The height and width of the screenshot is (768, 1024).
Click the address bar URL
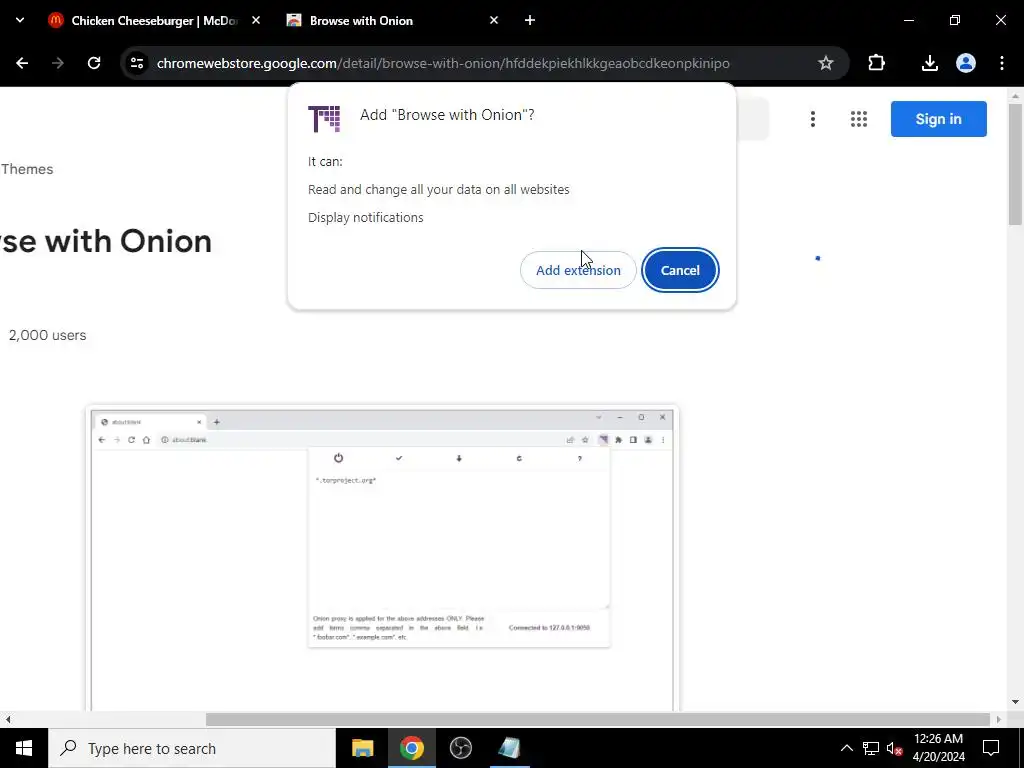443,63
